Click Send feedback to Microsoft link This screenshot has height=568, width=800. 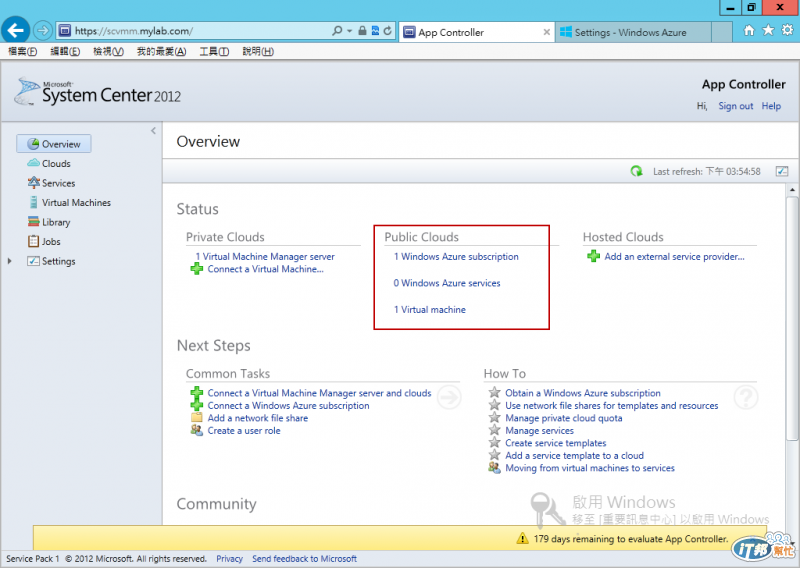(305, 559)
